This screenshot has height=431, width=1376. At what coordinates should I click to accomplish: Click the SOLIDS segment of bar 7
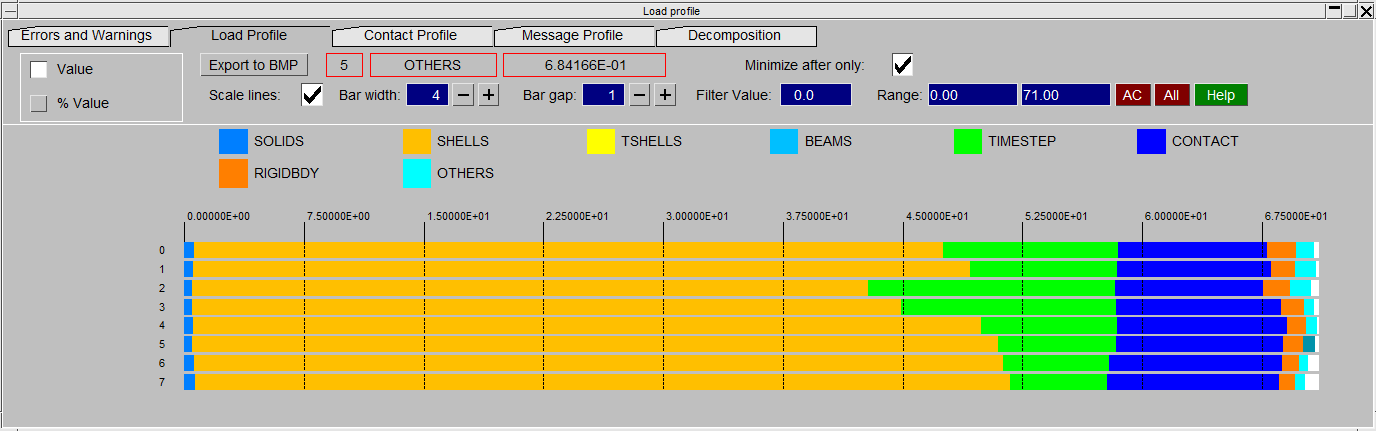point(189,383)
